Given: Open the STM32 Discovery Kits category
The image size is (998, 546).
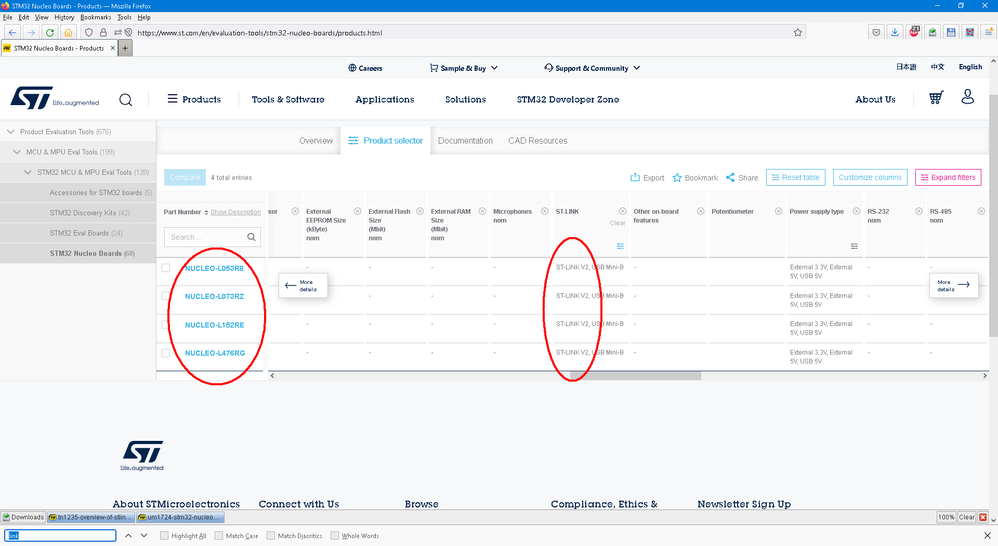Looking at the screenshot, I should [x=90, y=213].
